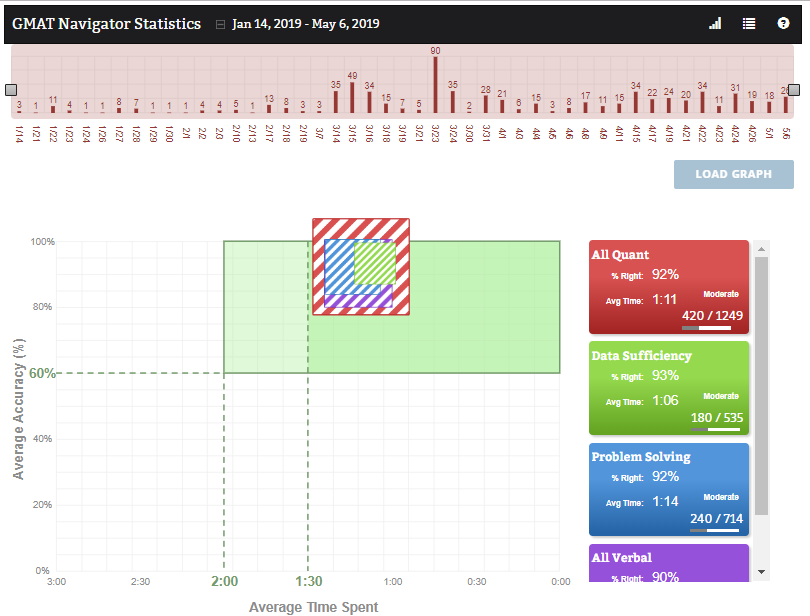Click calendar icon beside the date range
This screenshot has height=616, width=810.
pyautogui.click(x=220, y=25)
